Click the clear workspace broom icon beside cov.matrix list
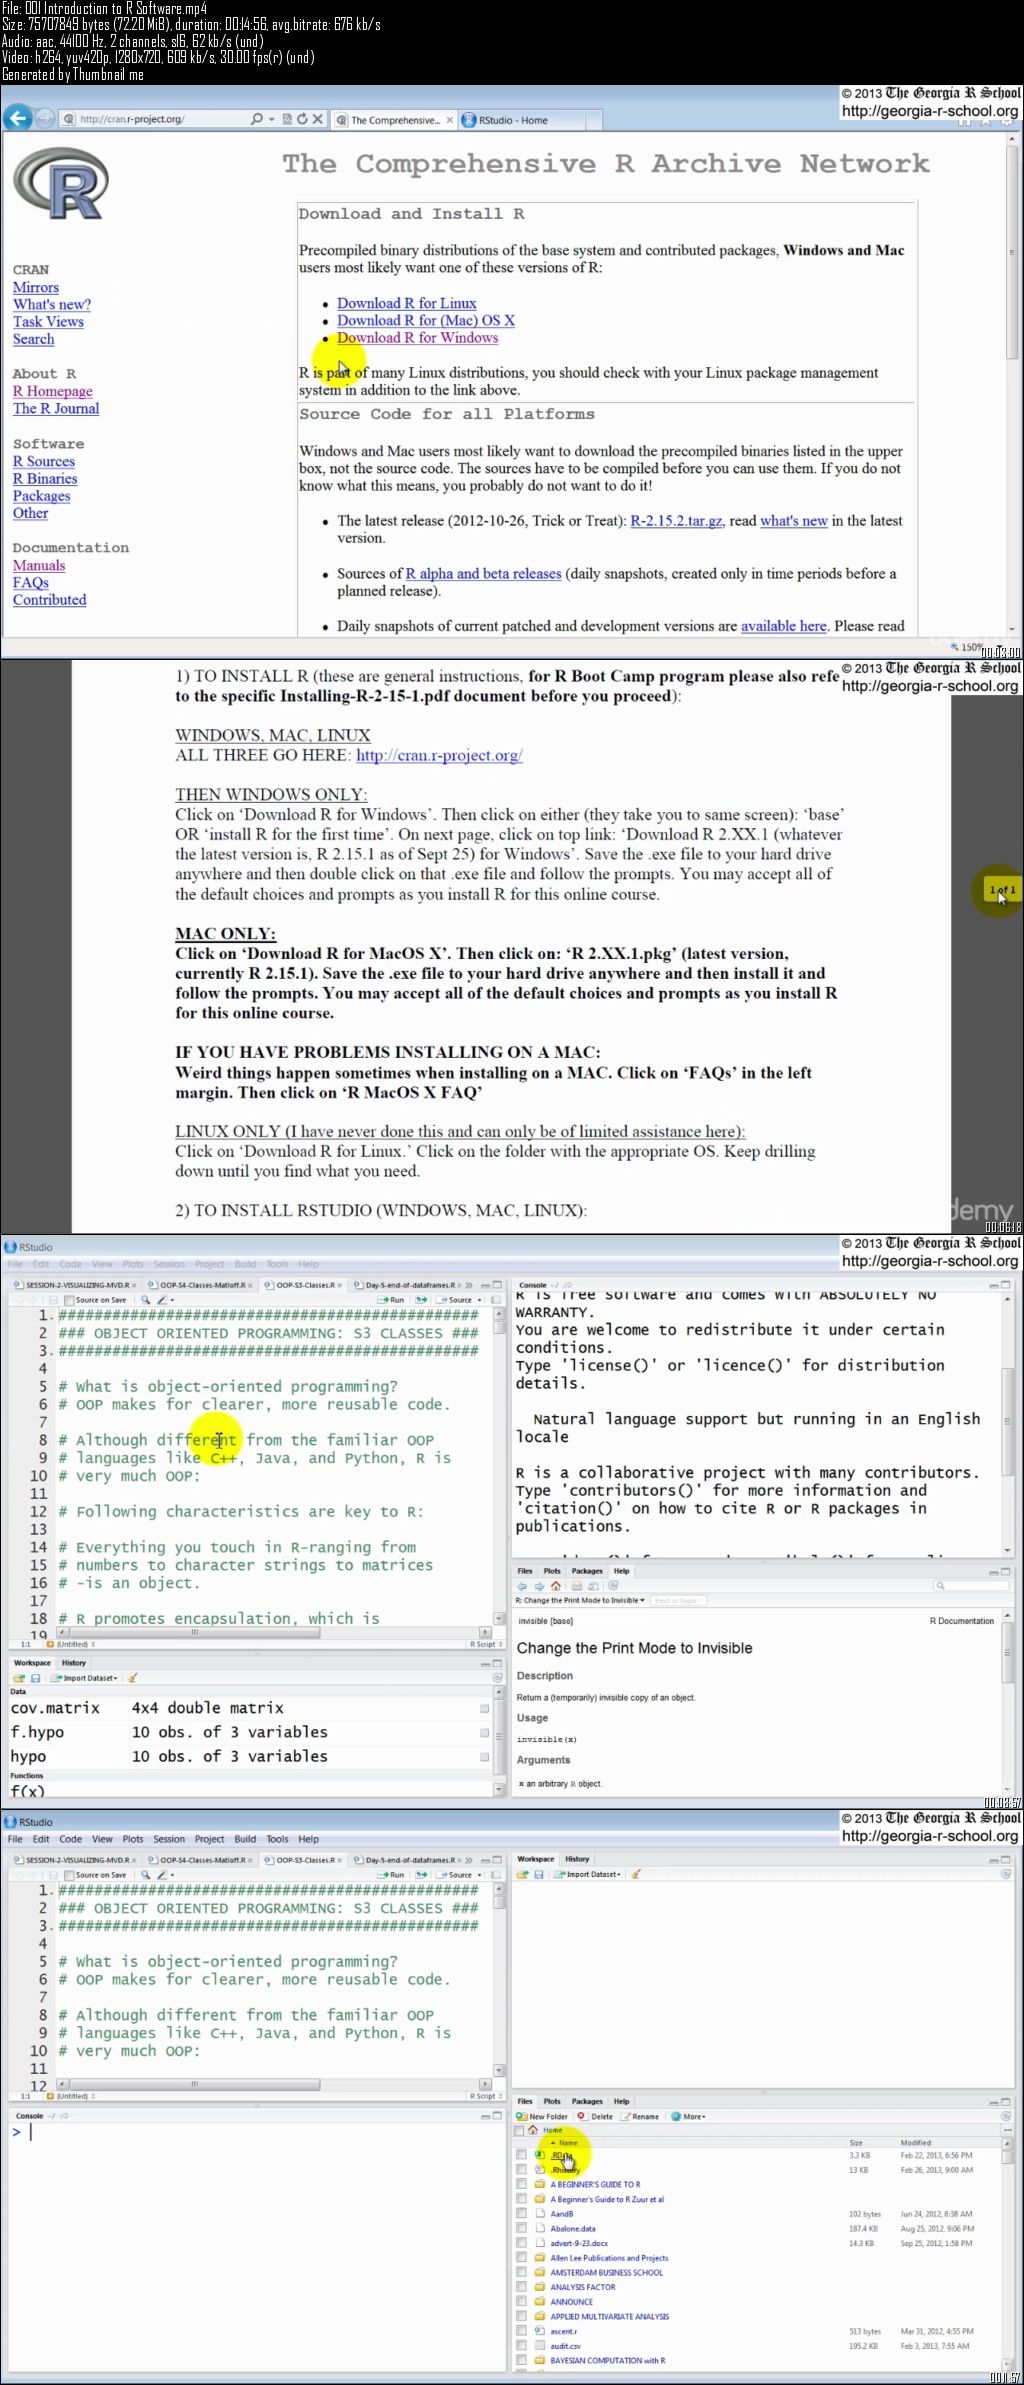This screenshot has width=1024, height=2385. click(x=133, y=1678)
